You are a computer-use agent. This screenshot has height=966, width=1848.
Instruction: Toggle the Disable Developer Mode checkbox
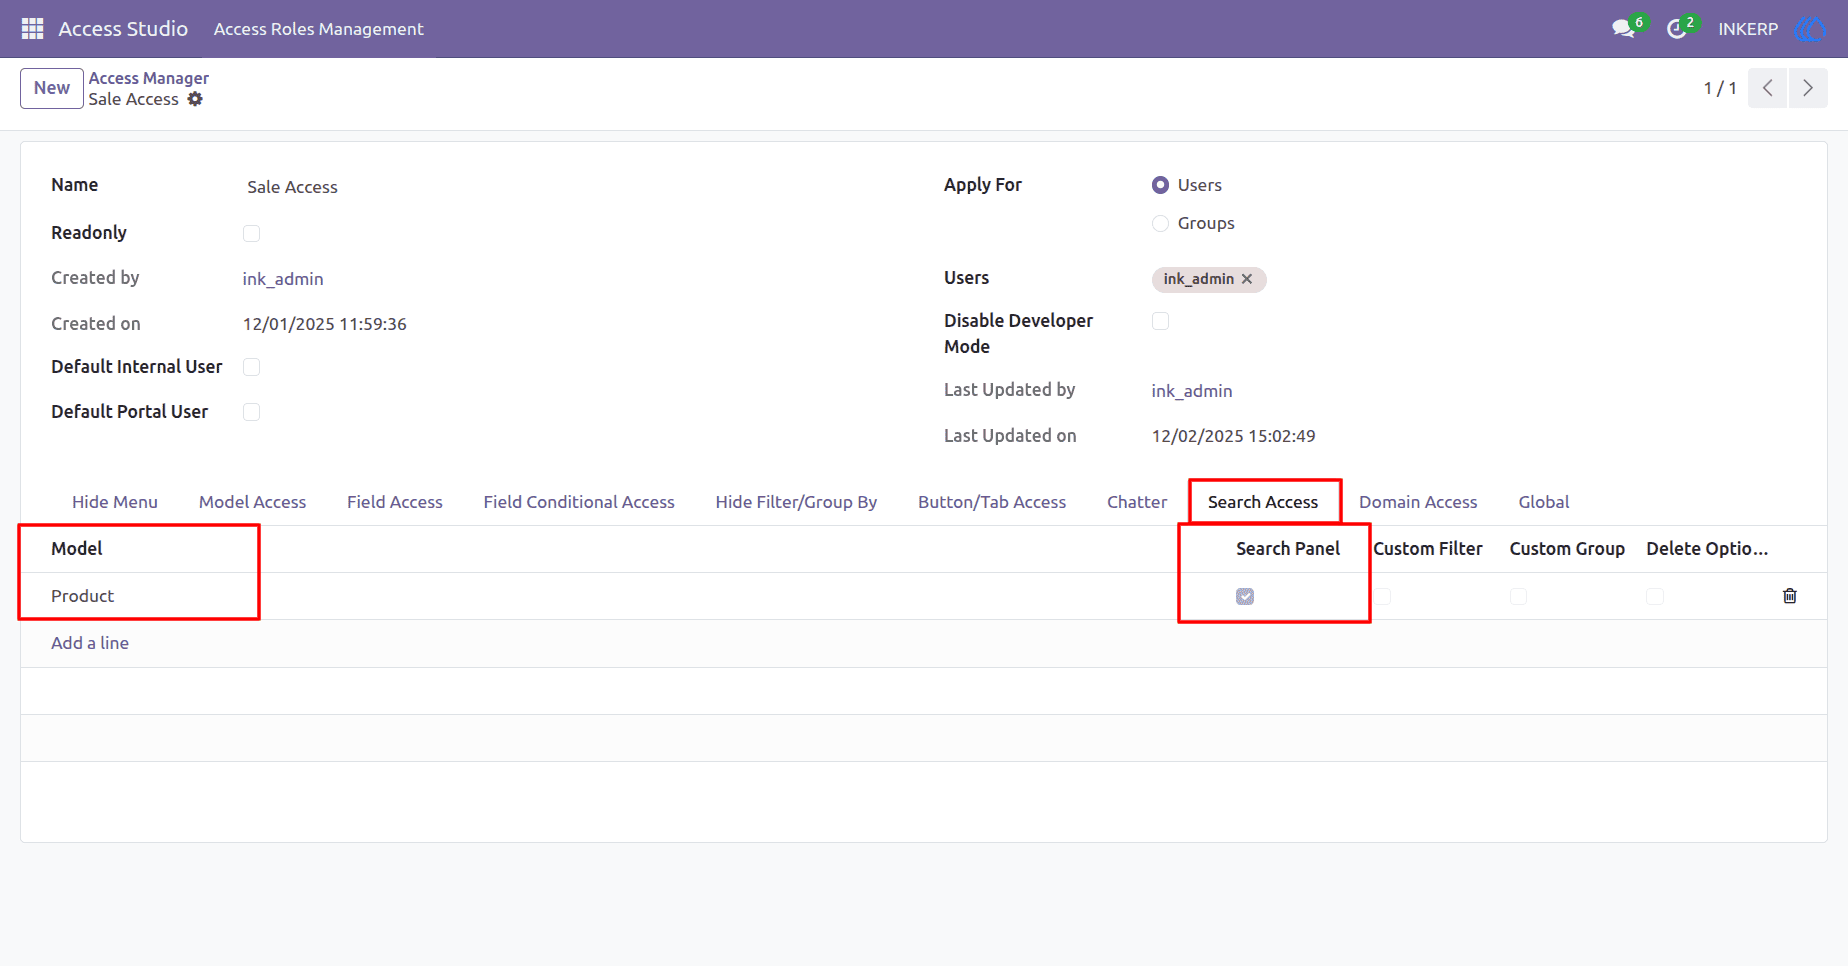(x=1160, y=321)
